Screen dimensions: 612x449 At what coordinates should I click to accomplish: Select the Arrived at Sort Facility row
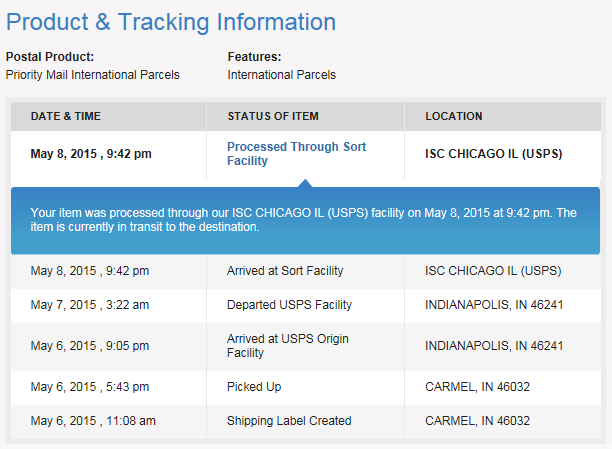click(306, 271)
